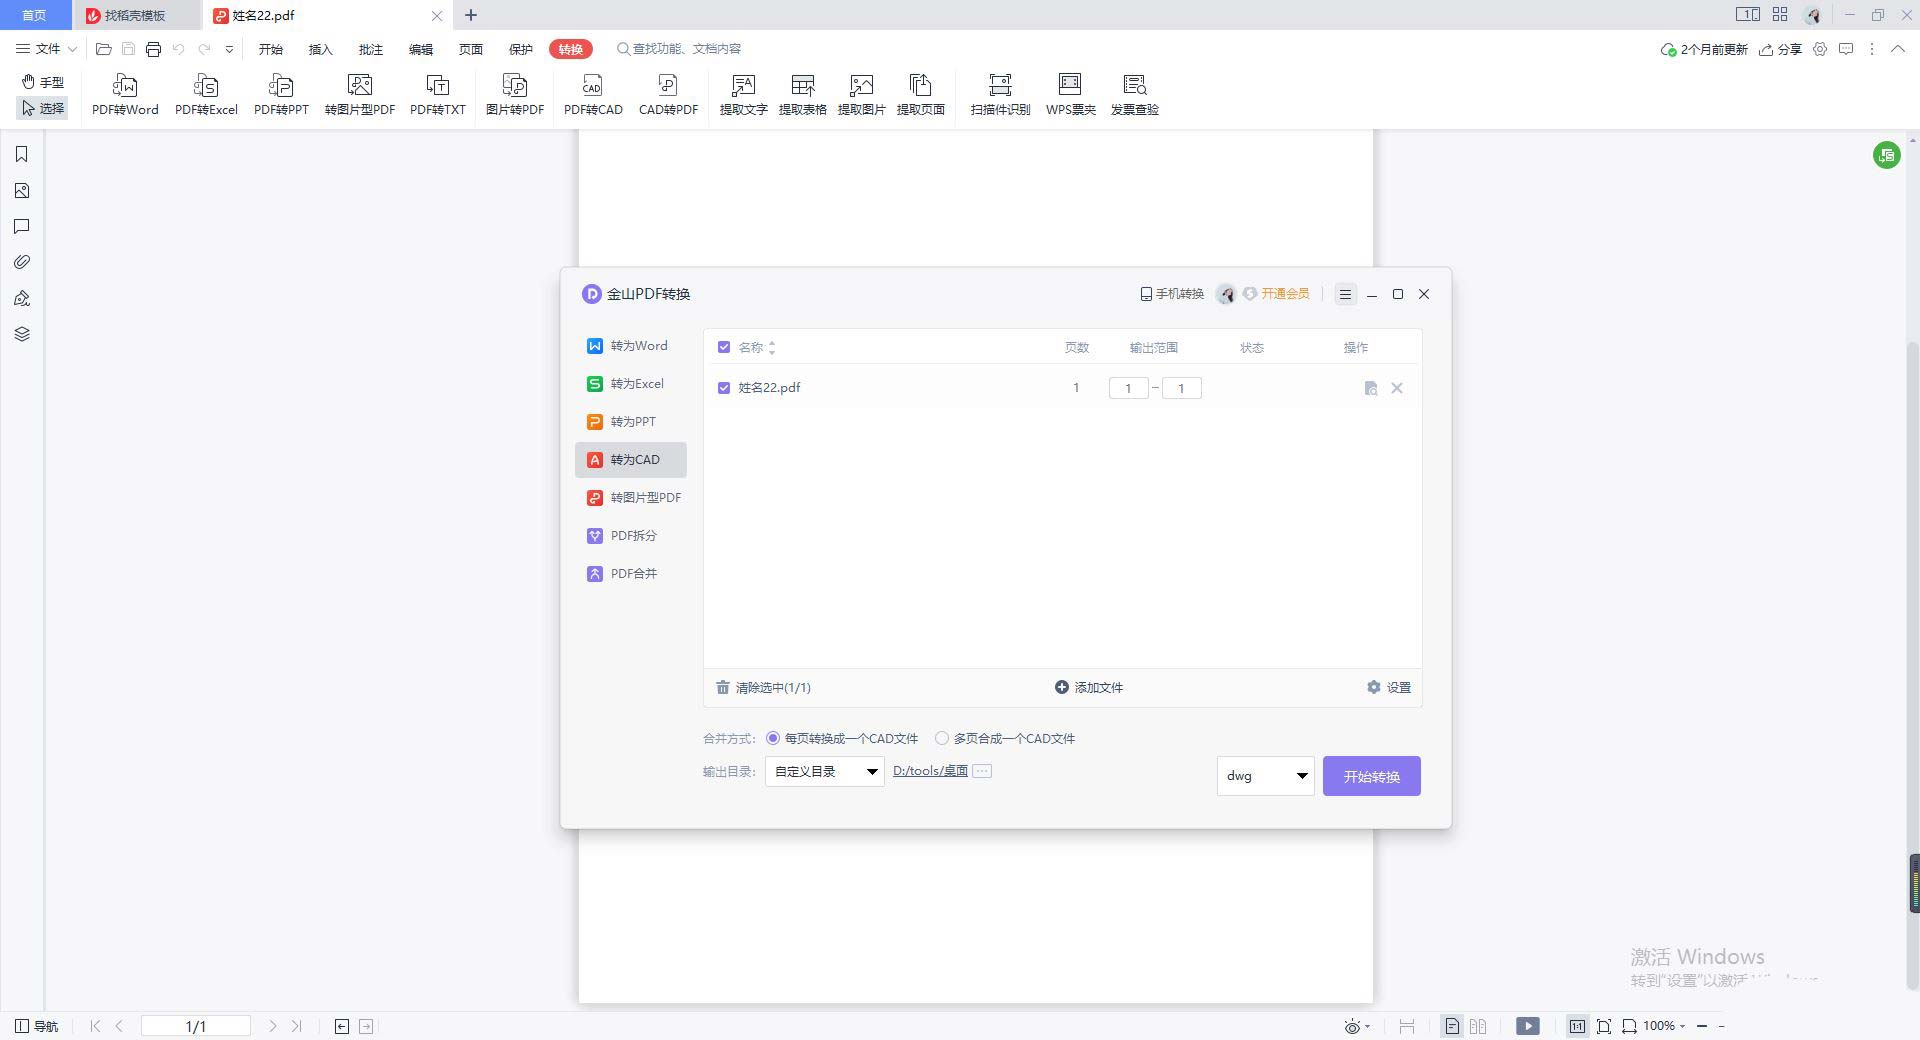Image resolution: width=1920 pixels, height=1040 pixels.
Task: Open the WPS票夹 tool
Action: [x=1070, y=95]
